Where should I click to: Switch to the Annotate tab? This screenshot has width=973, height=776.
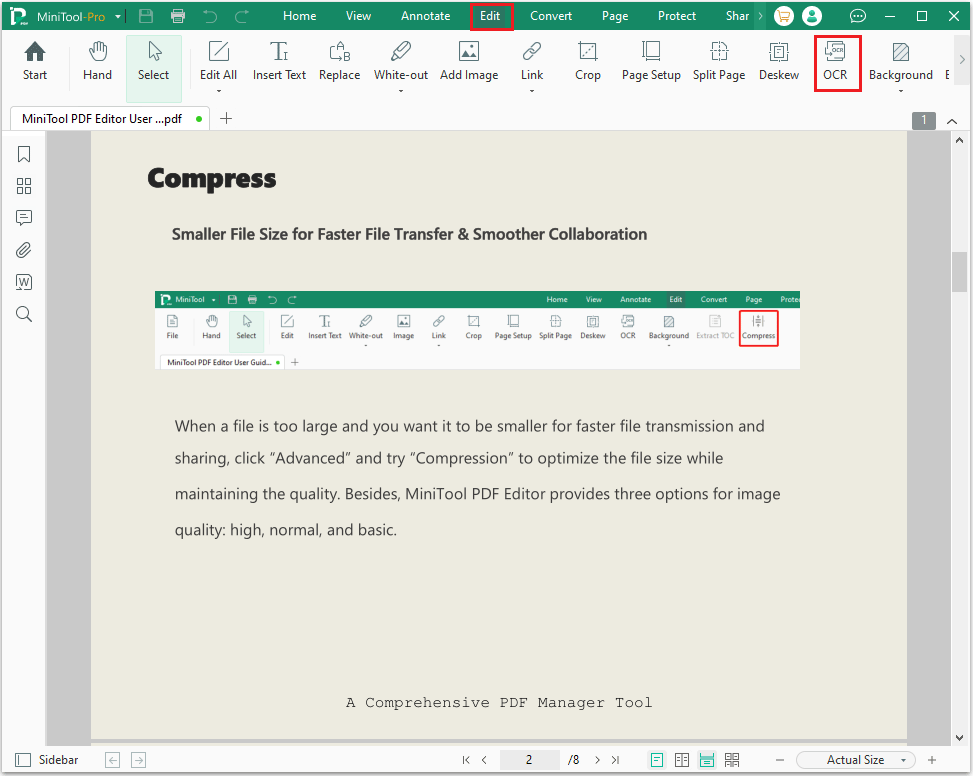426,16
